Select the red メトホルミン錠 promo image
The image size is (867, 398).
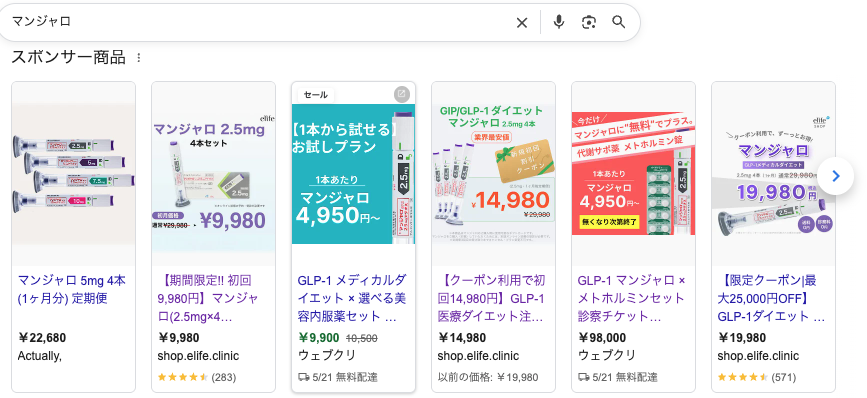(x=633, y=173)
